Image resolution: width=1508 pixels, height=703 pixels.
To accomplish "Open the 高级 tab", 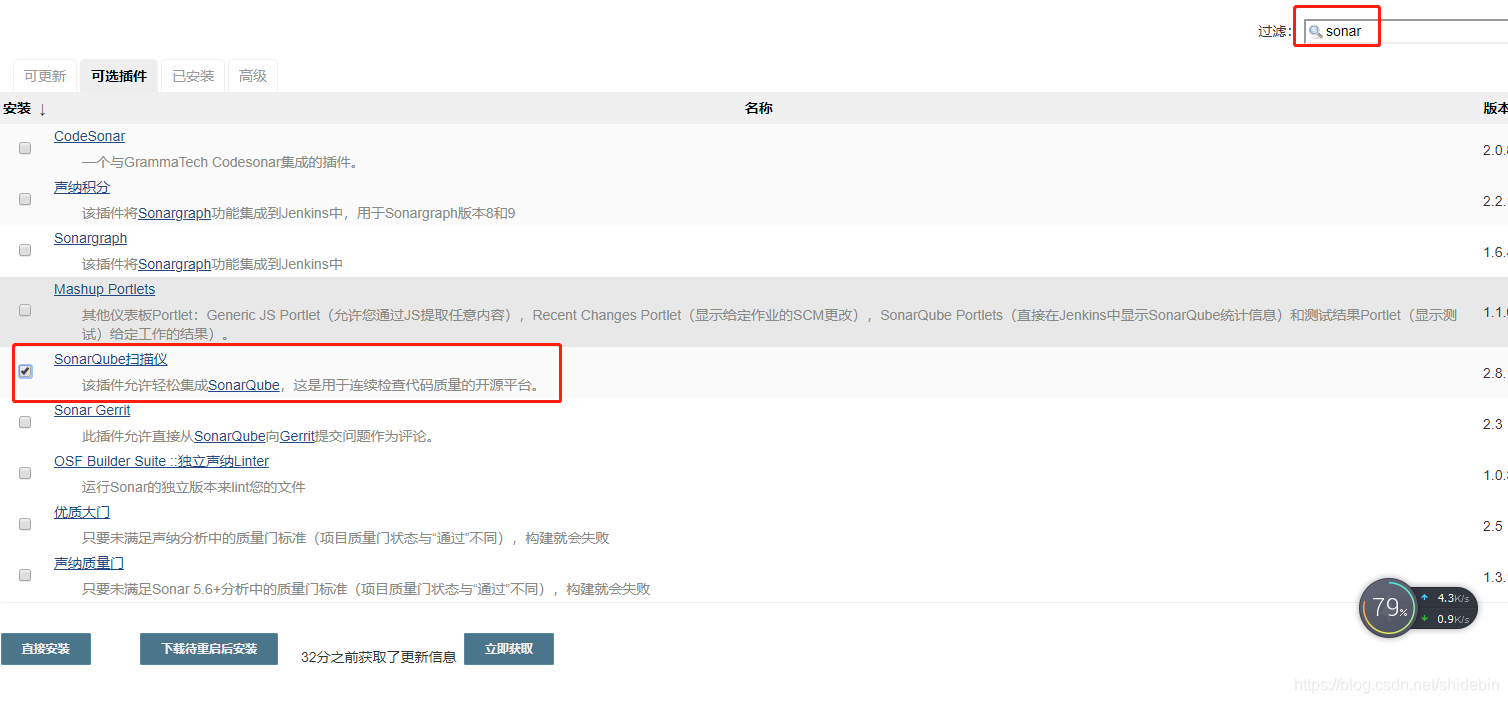I will click(253, 76).
